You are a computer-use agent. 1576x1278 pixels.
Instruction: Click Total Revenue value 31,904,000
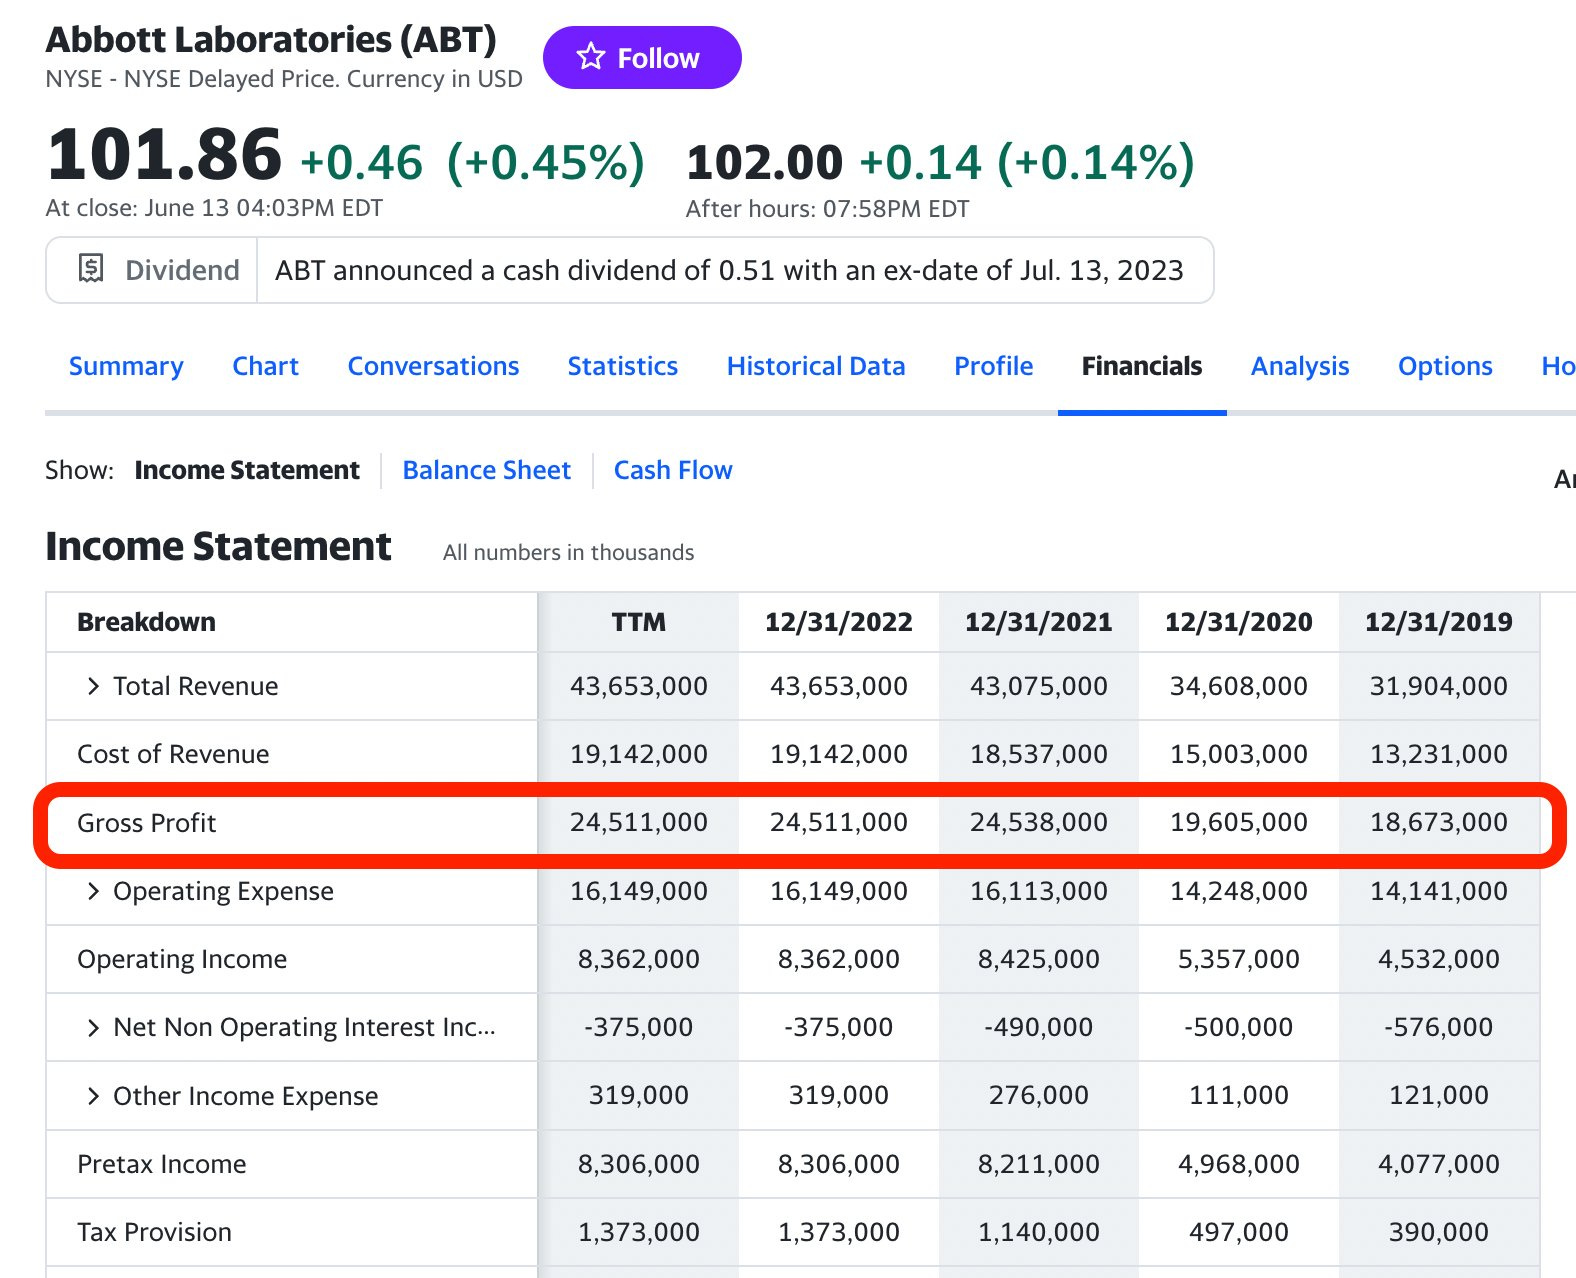(x=1438, y=686)
